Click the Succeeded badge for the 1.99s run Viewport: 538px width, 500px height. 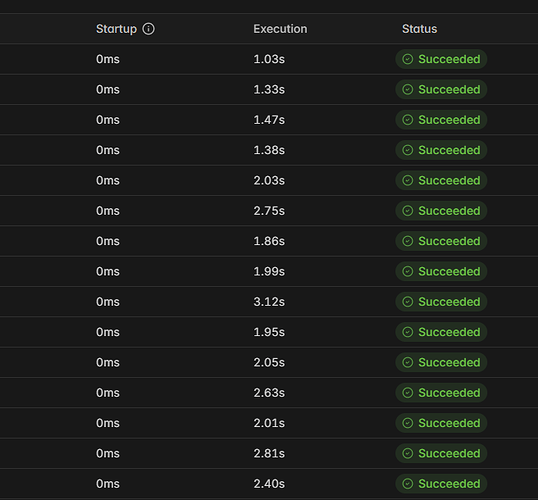[441, 271]
